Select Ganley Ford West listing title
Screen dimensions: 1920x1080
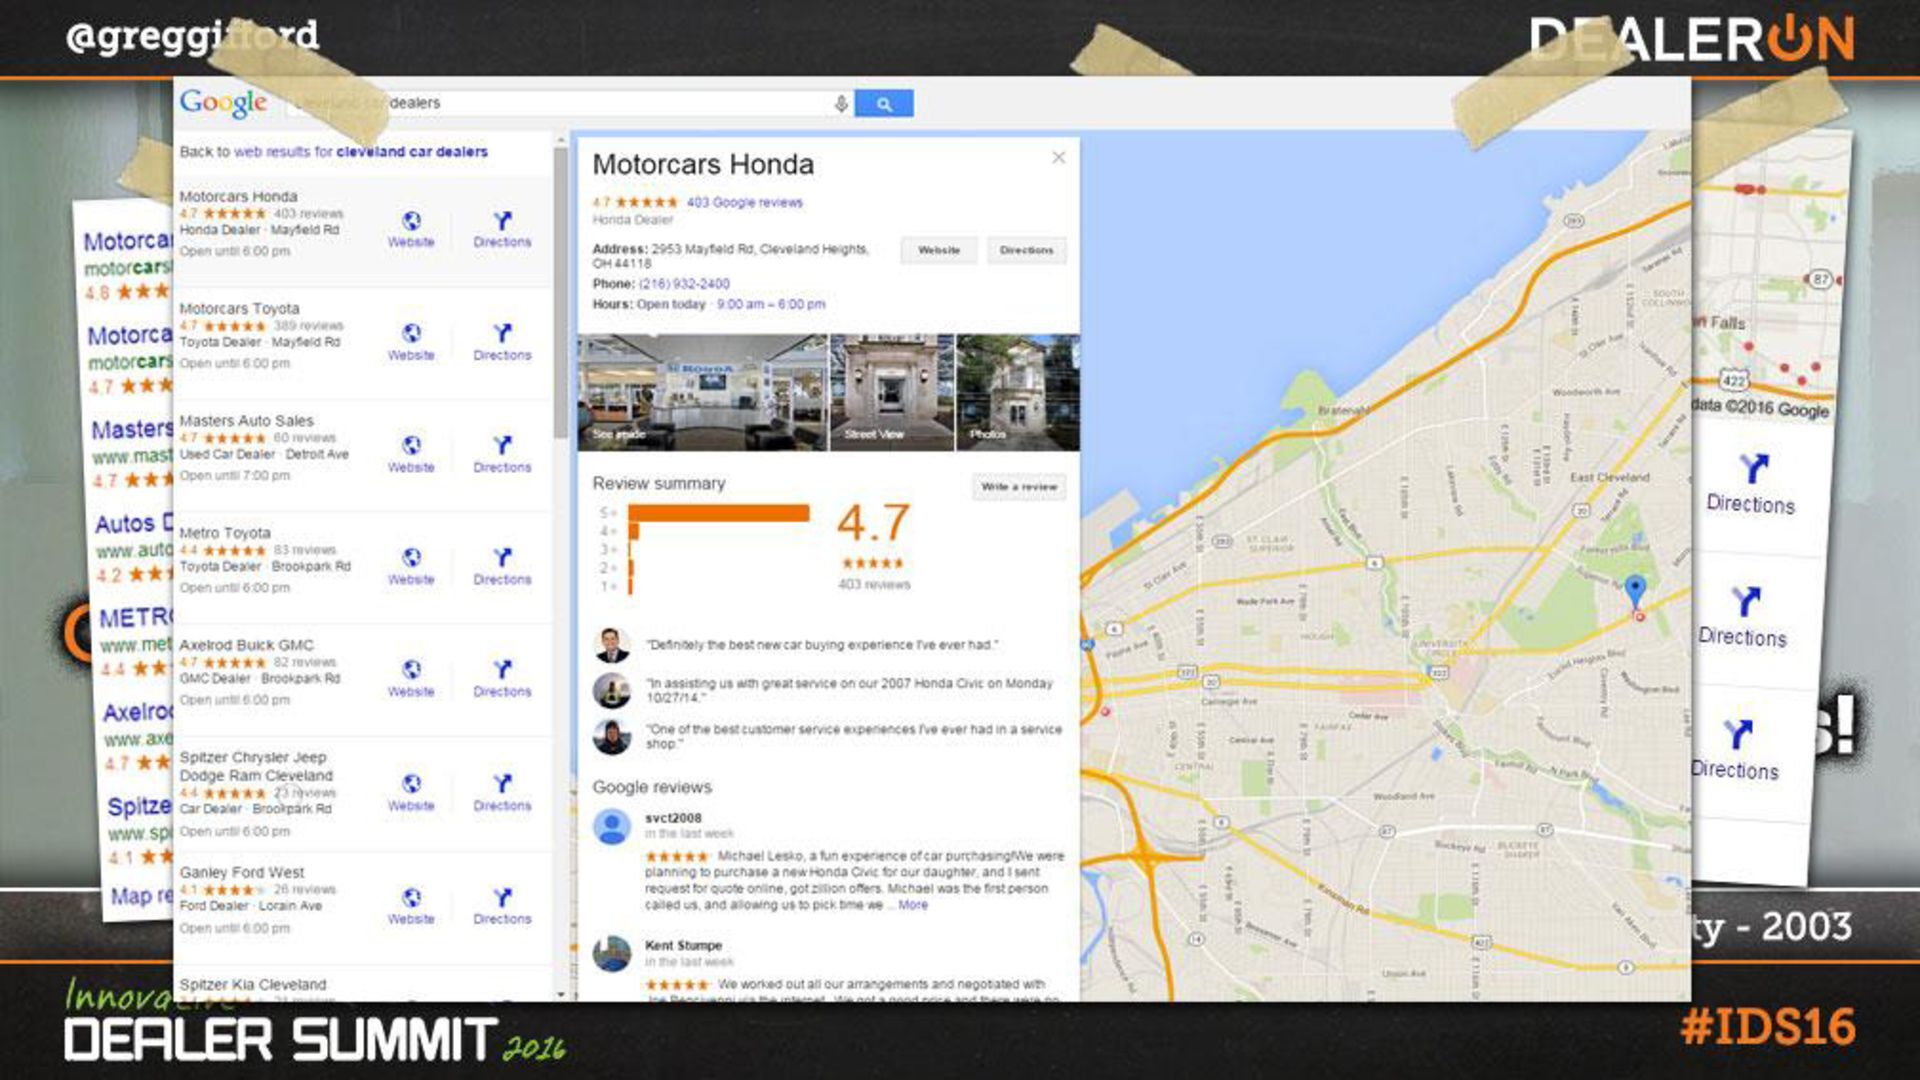[x=242, y=872]
